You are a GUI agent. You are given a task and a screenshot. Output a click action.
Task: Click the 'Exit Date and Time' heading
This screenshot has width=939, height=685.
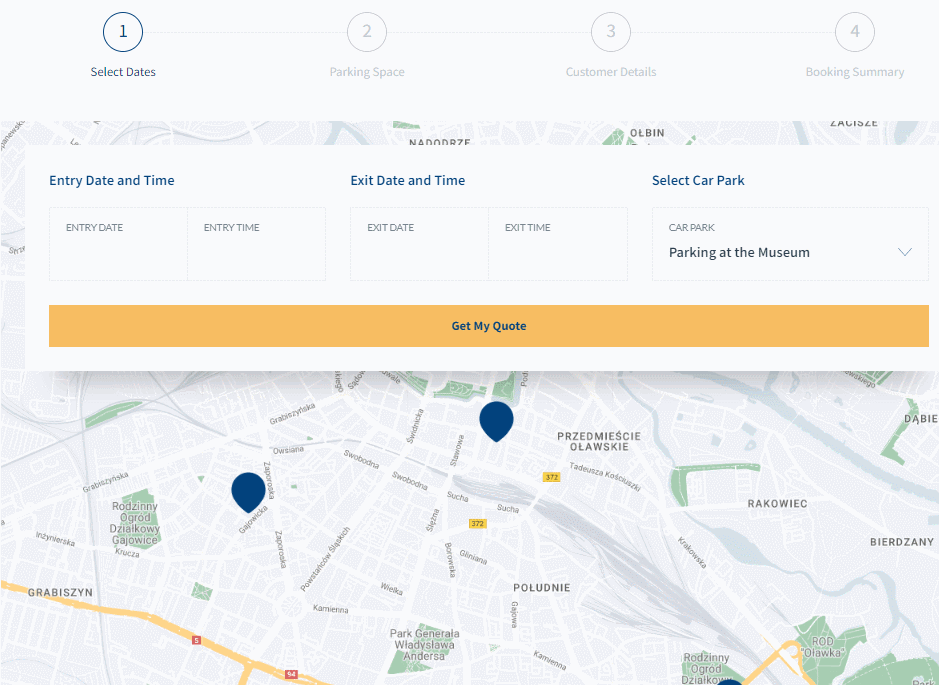pyautogui.click(x=407, y=180)
